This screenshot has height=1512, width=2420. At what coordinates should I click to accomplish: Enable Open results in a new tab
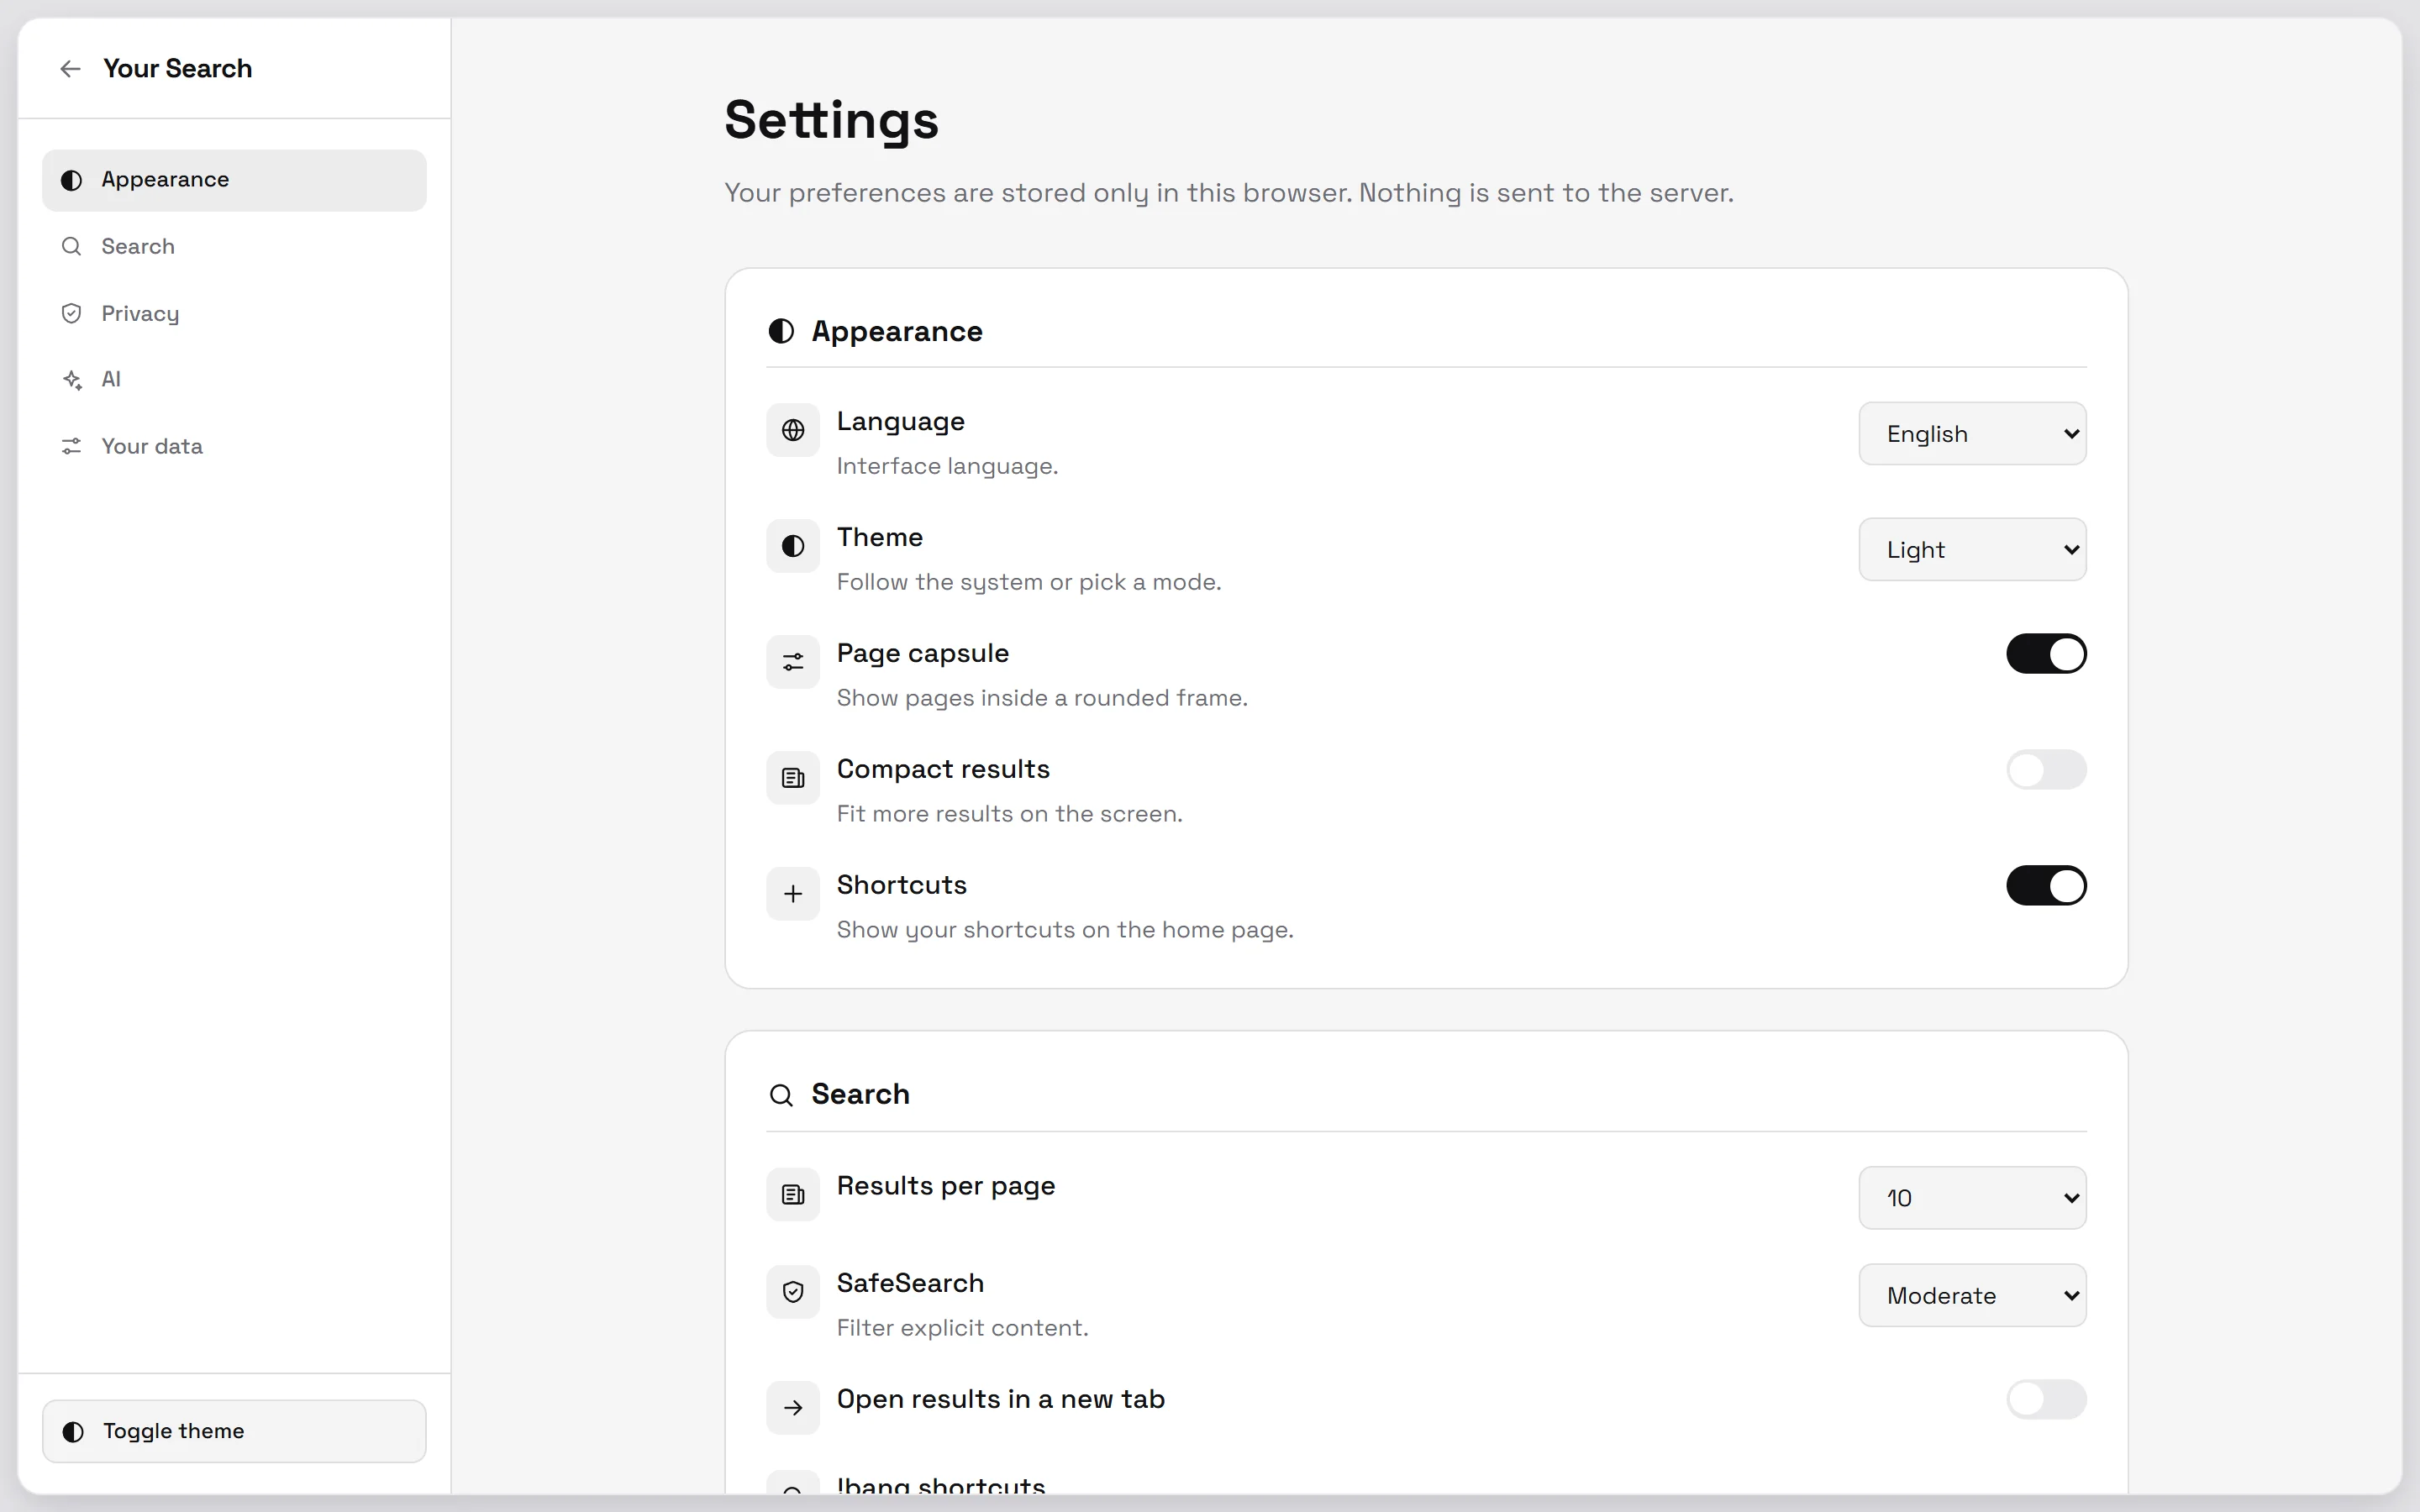(x=2046, y=1400)
